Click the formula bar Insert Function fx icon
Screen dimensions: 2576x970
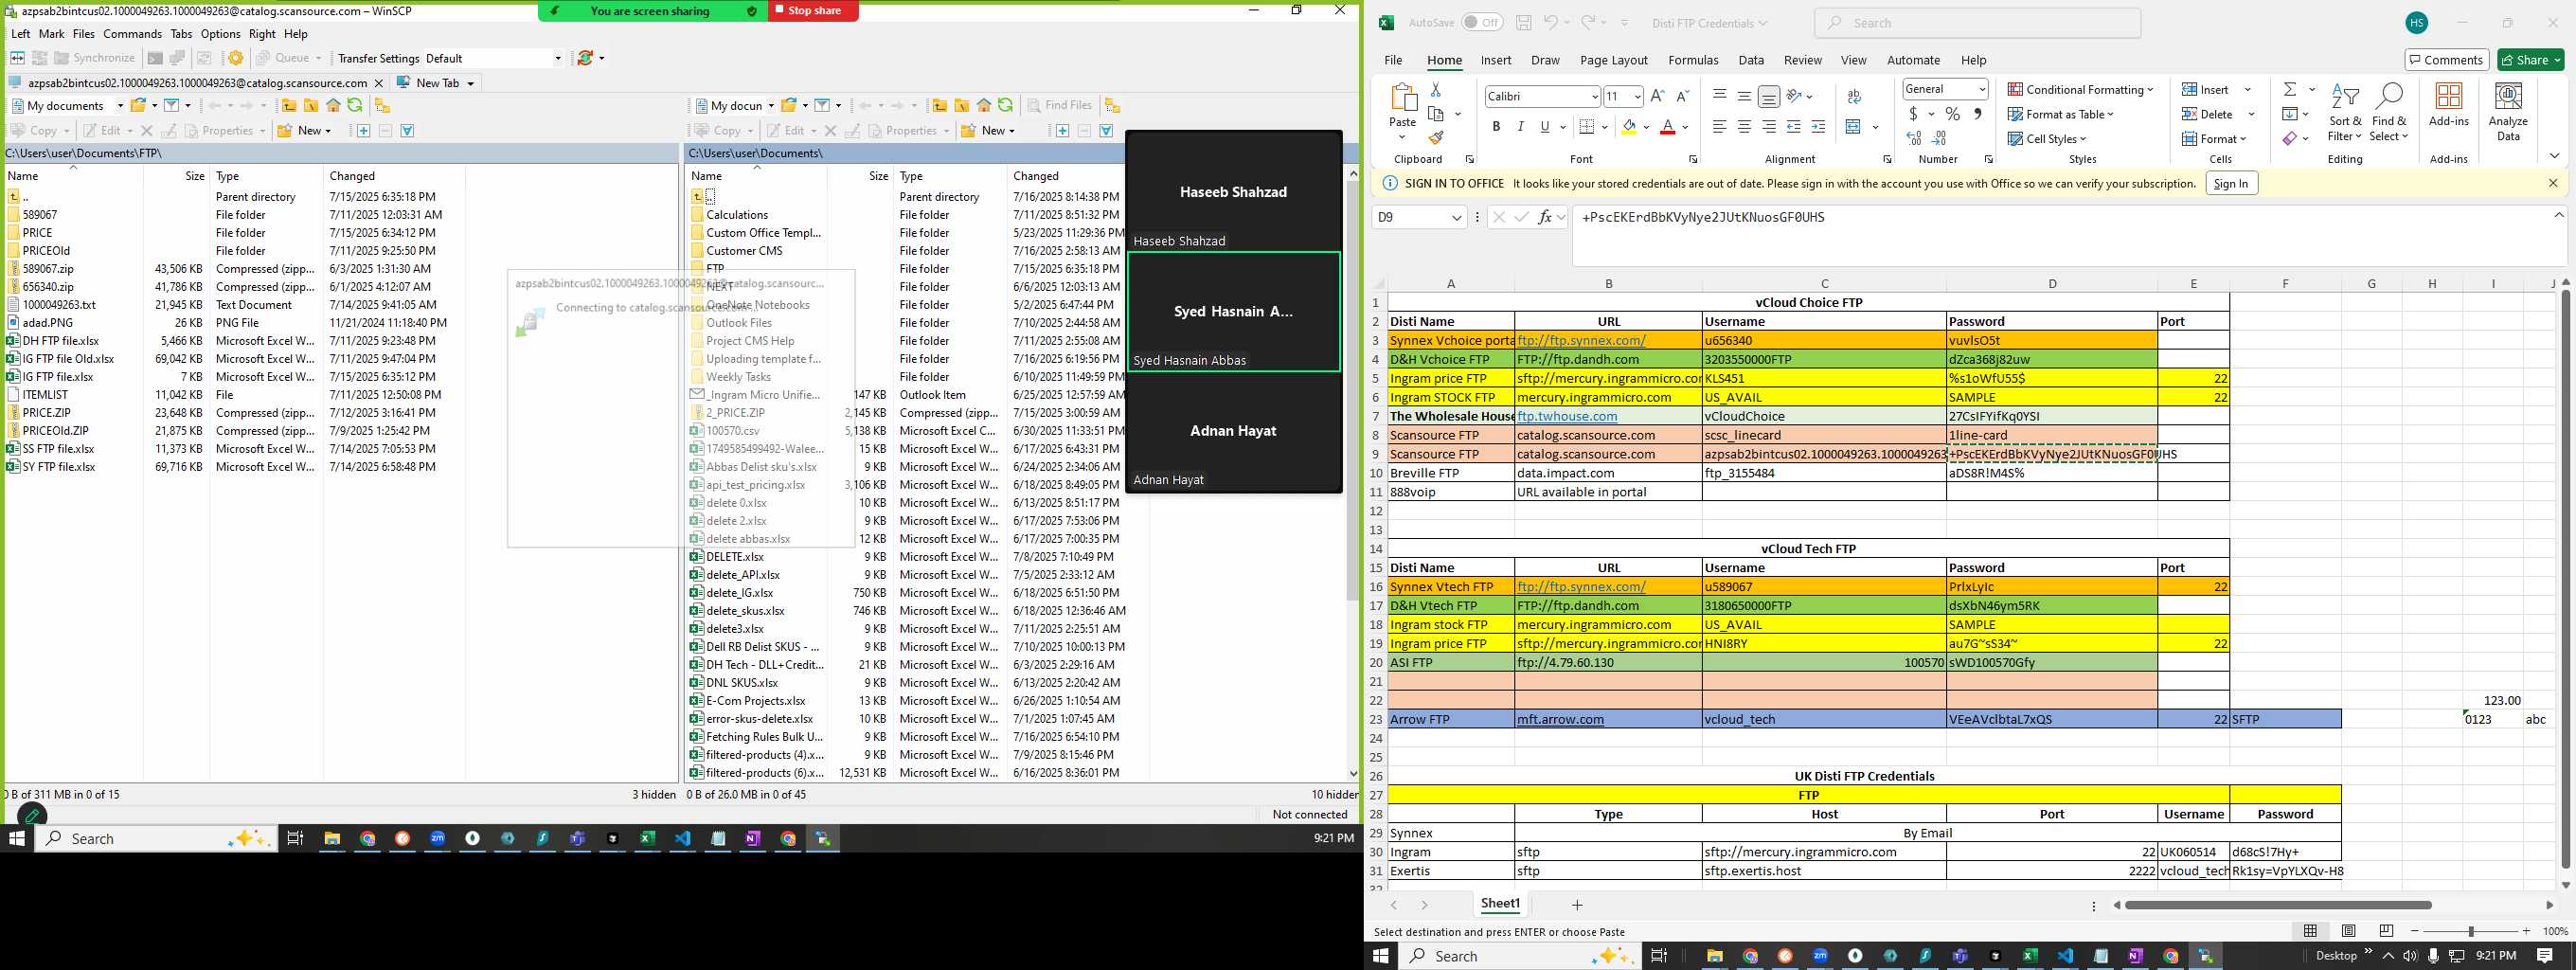(1545, 217)
